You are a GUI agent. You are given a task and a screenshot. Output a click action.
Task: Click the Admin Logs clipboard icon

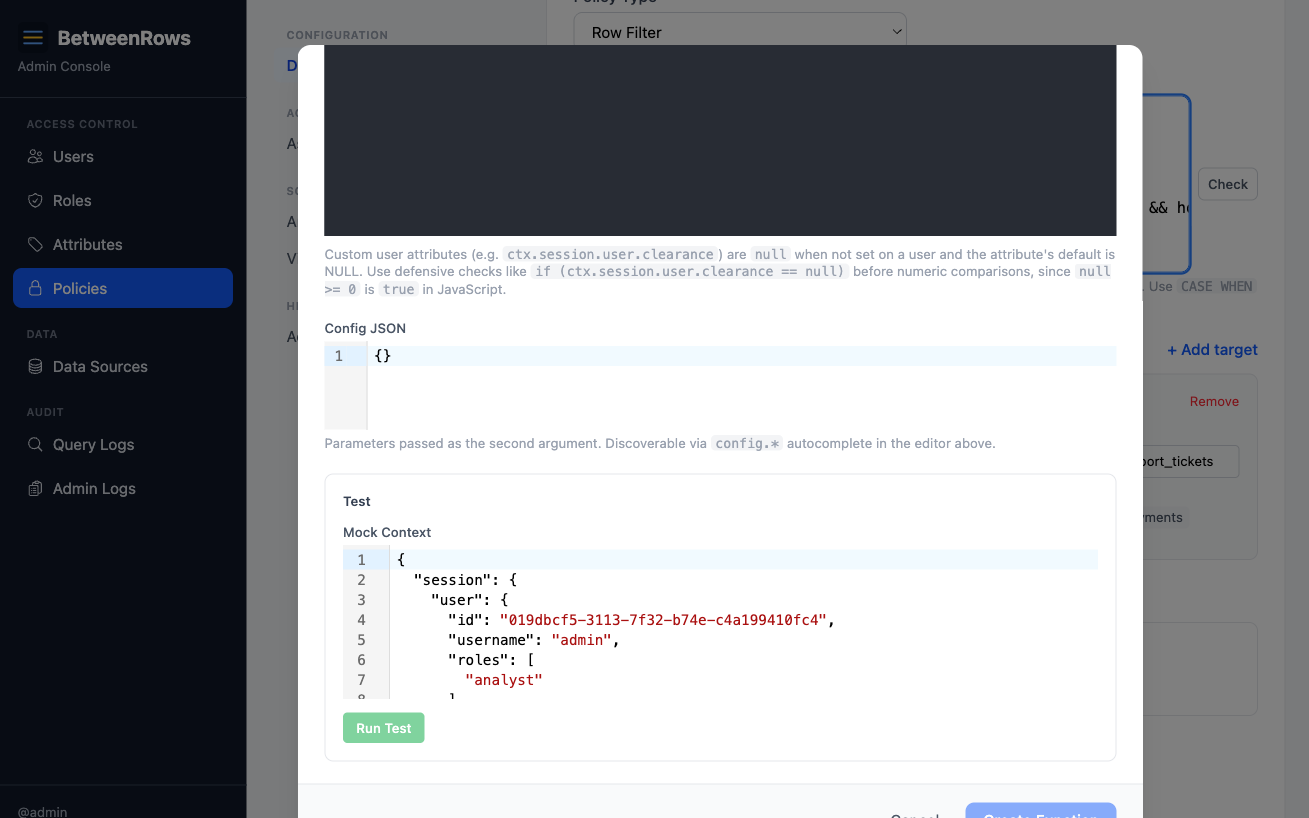[35, 489]
